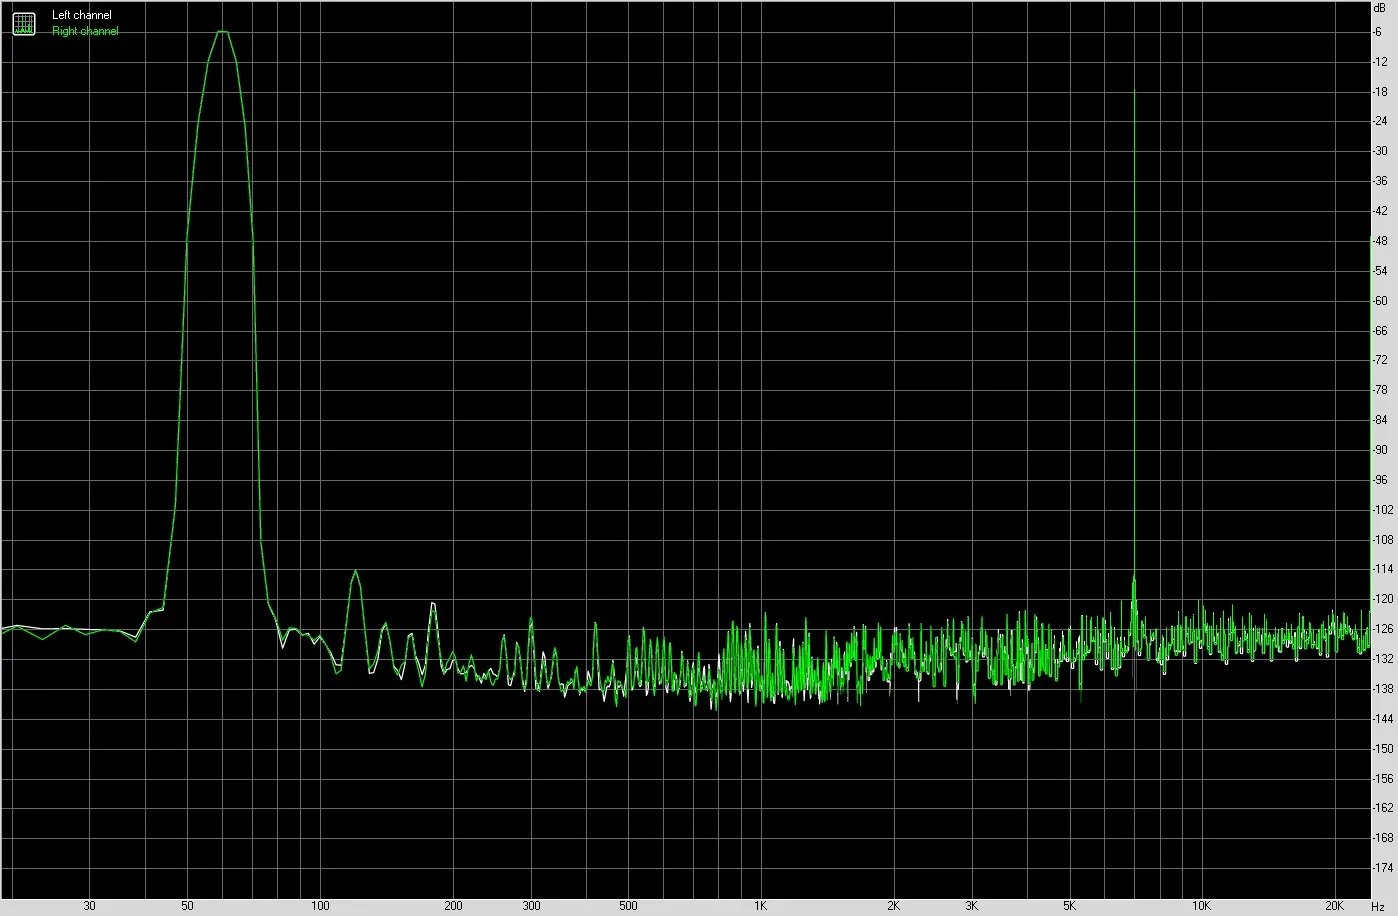Click the -60 value on dB axis
This screenshot has height=916, width=1398.
(x=1380, y=301)
